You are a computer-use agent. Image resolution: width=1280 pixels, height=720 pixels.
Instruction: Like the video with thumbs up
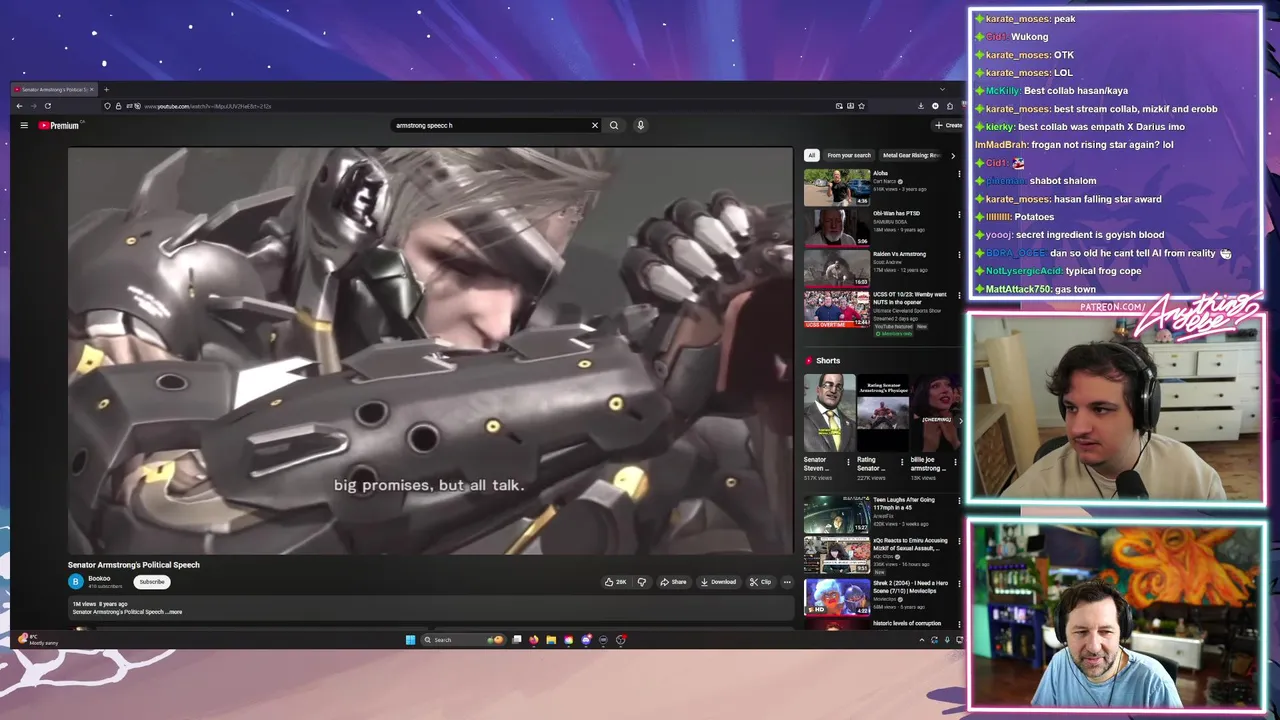pos(615,582)
